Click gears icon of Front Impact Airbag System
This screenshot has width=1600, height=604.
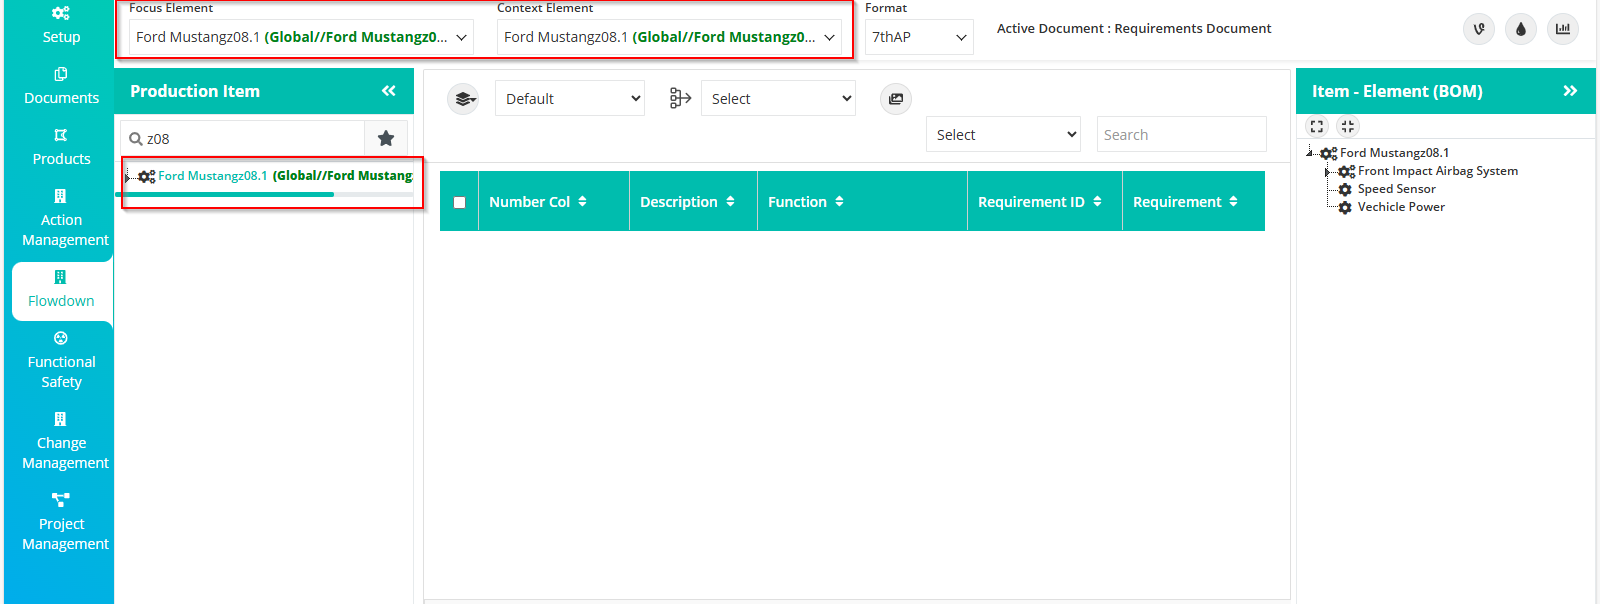[x=1346, y=171]
